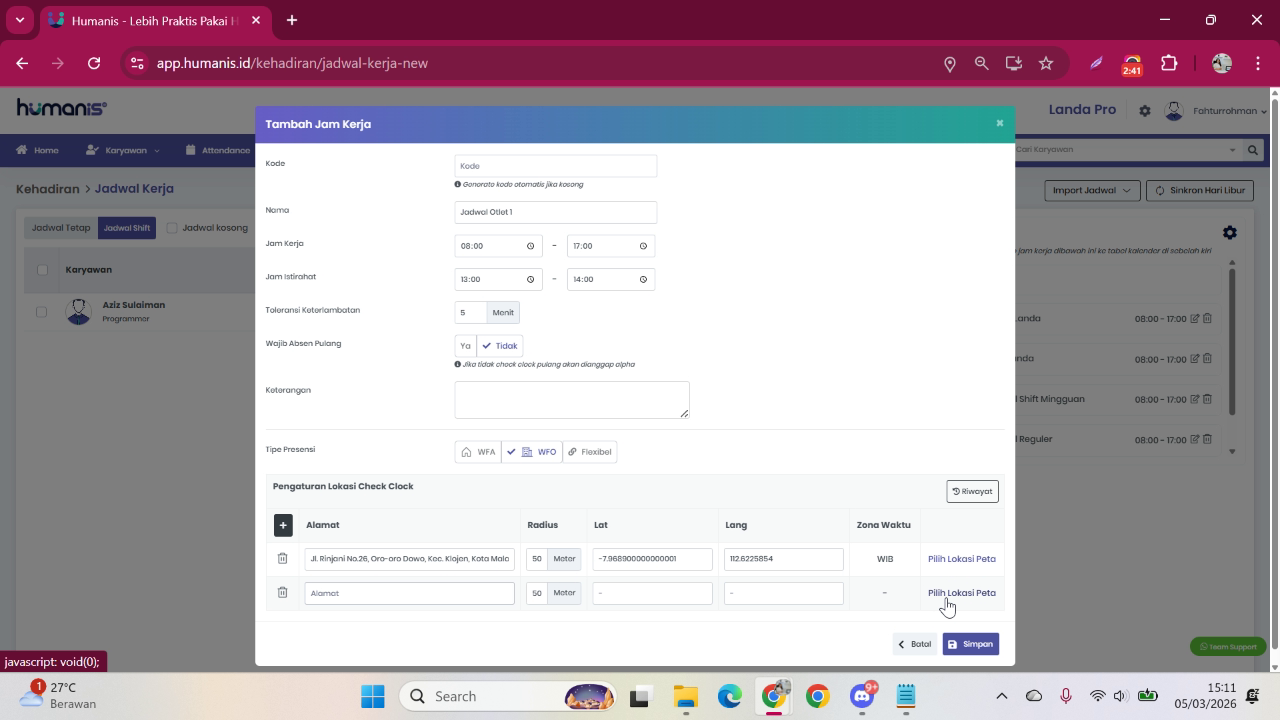This screenshot has height=720, width=1280.
Task: Click the Sinkron Hari Libur button
Action: [1200, 190]
